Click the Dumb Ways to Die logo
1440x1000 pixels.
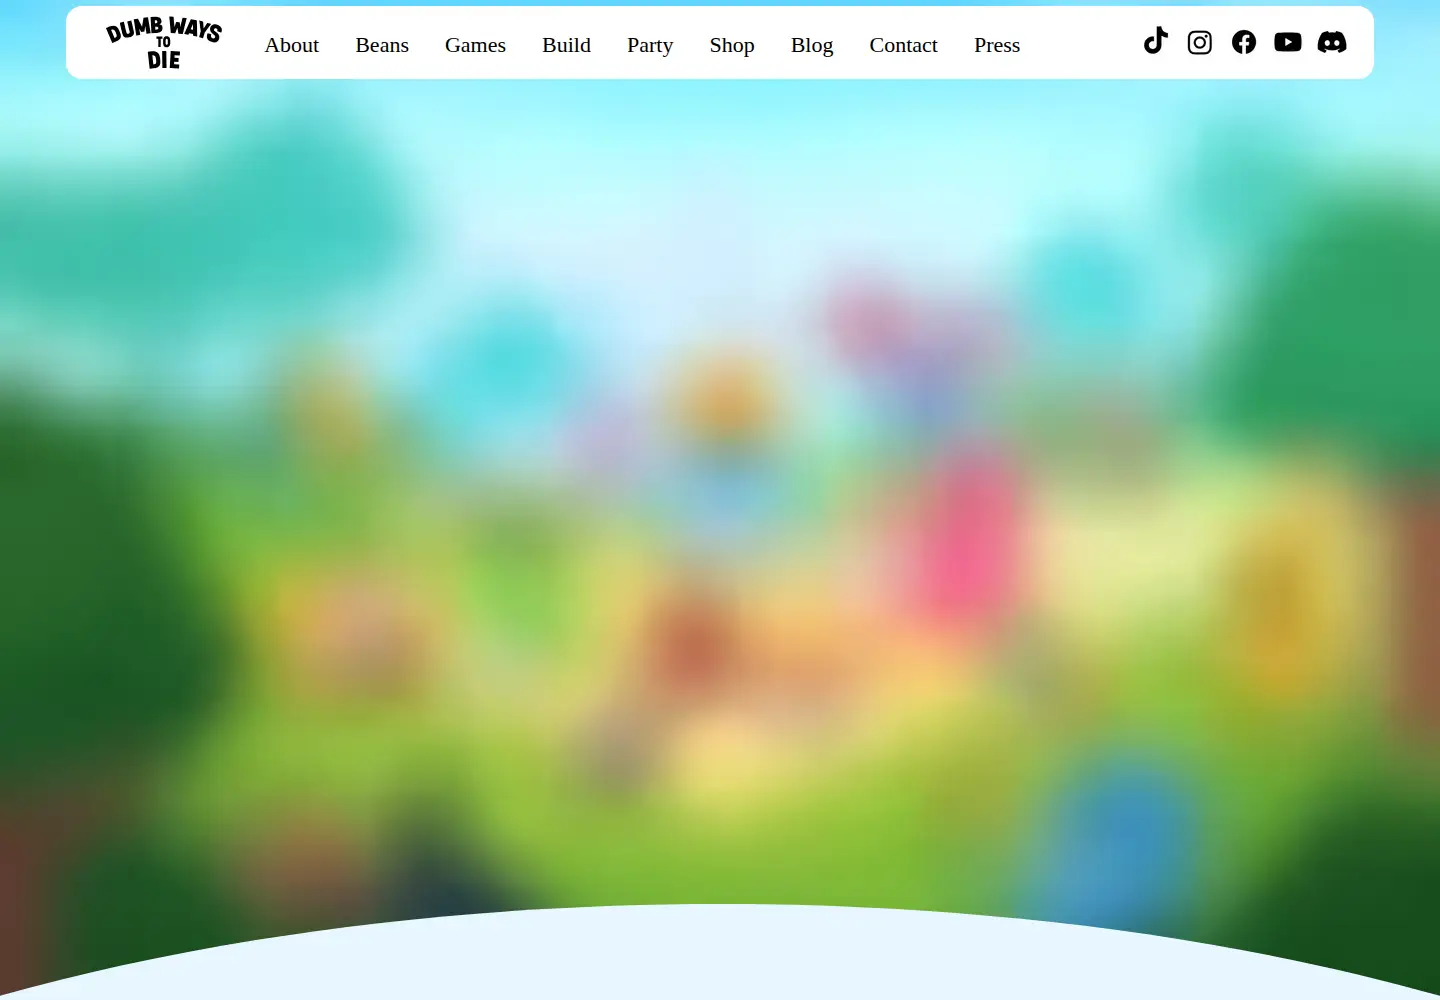click(164, 43)
